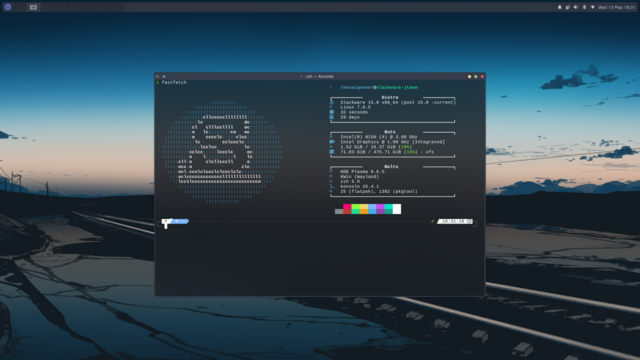Click the Slackware ASCII art logo
Viewport: 640px width, 360px height.
[222, 152]
